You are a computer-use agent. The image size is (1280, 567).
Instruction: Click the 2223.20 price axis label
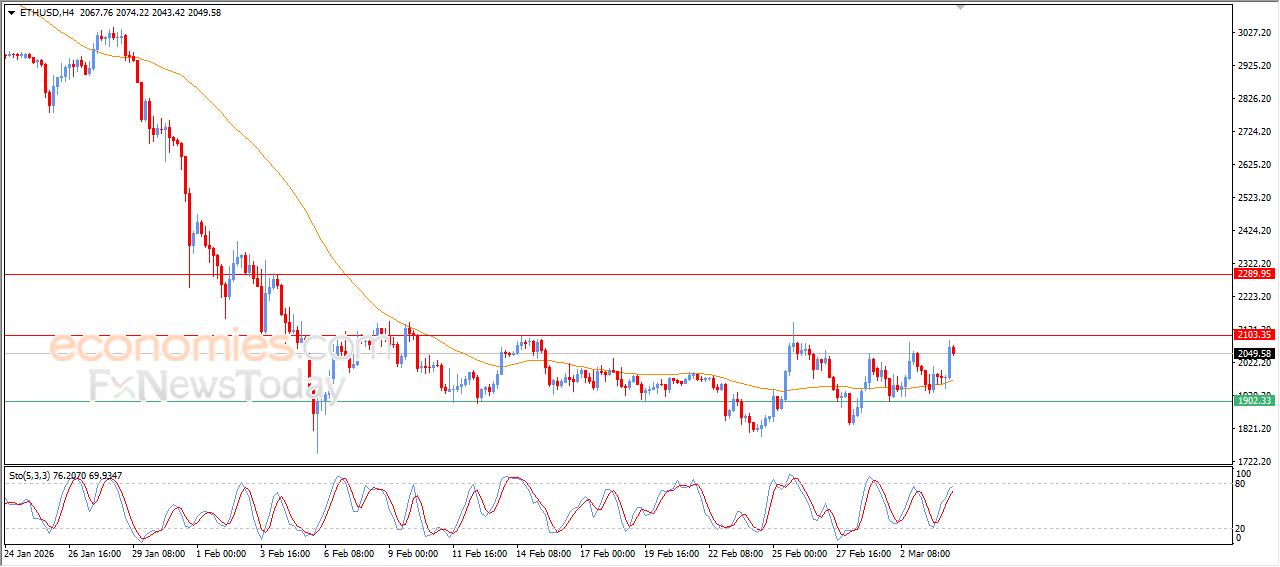point(1254,296)
